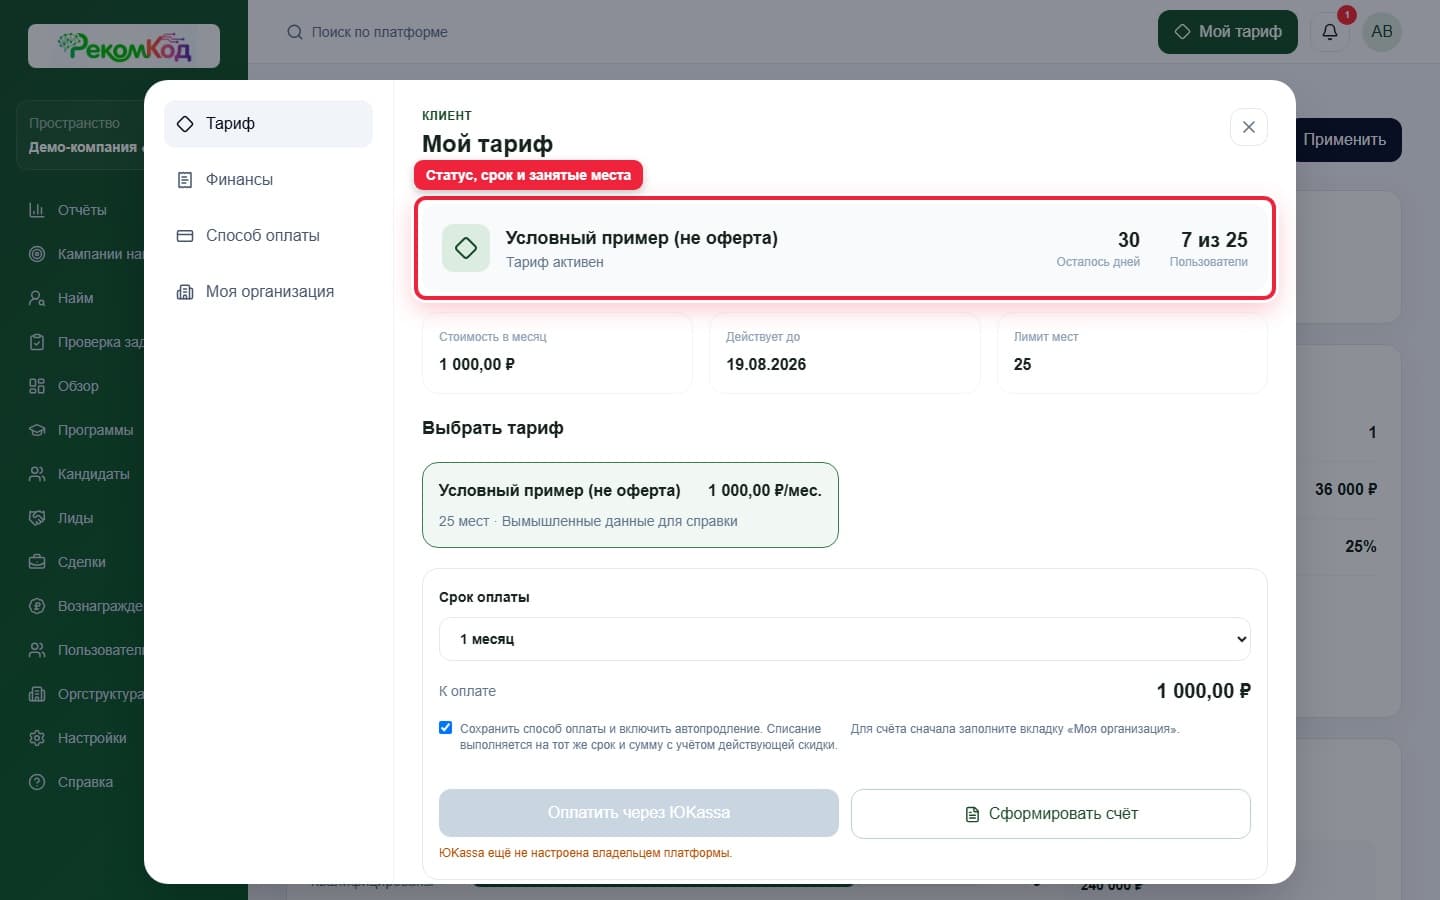Image resolution: width=1440 pixels, height=900 pixels.
Task: Open Отчёты in the sidebar
Action: [x=82, y=210]
